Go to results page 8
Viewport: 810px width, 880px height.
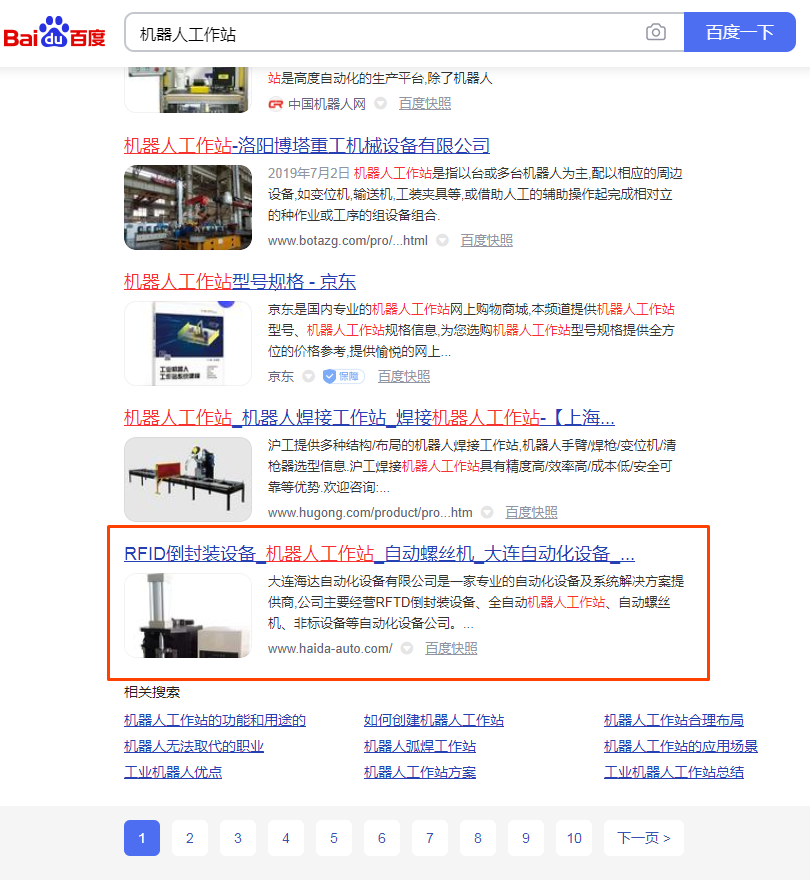click(x=478, y=838)
